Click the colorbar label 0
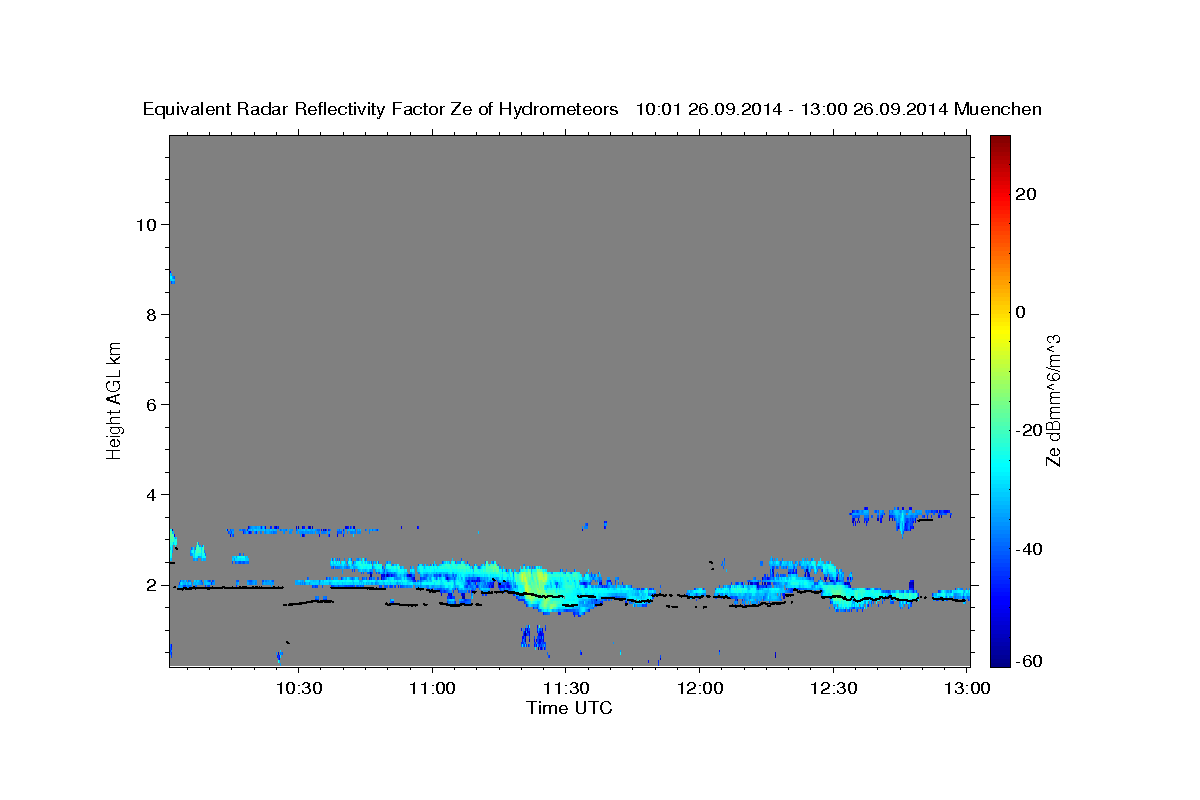 coord(1021,312)
